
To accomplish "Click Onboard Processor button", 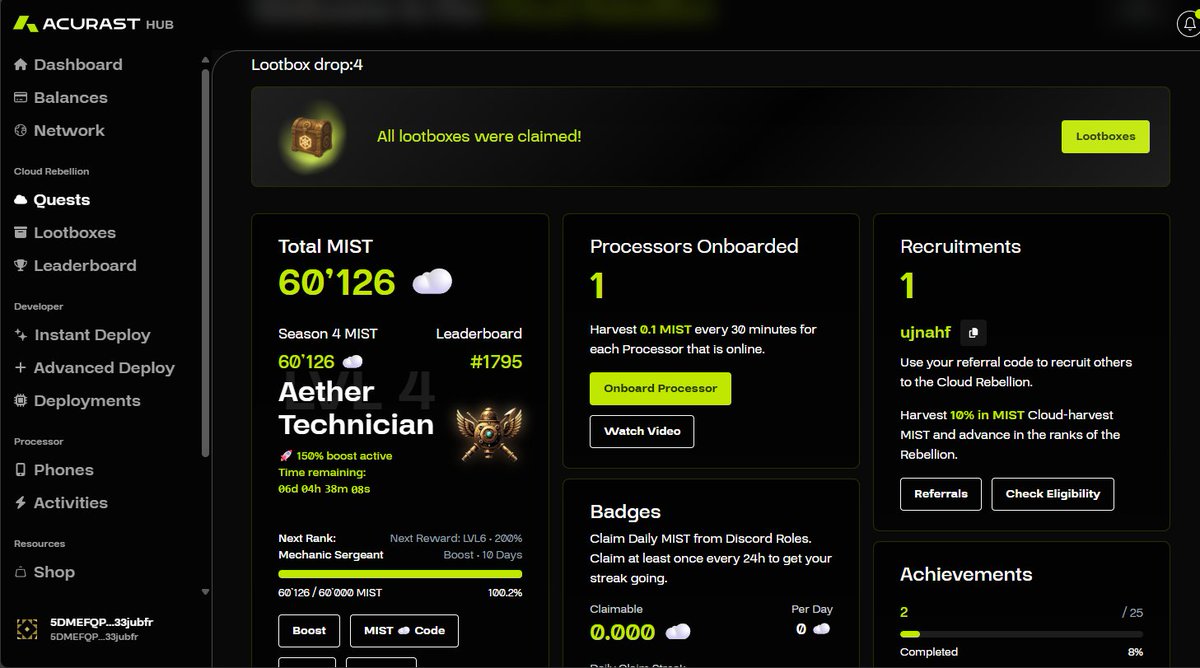I will coord(660,389).
